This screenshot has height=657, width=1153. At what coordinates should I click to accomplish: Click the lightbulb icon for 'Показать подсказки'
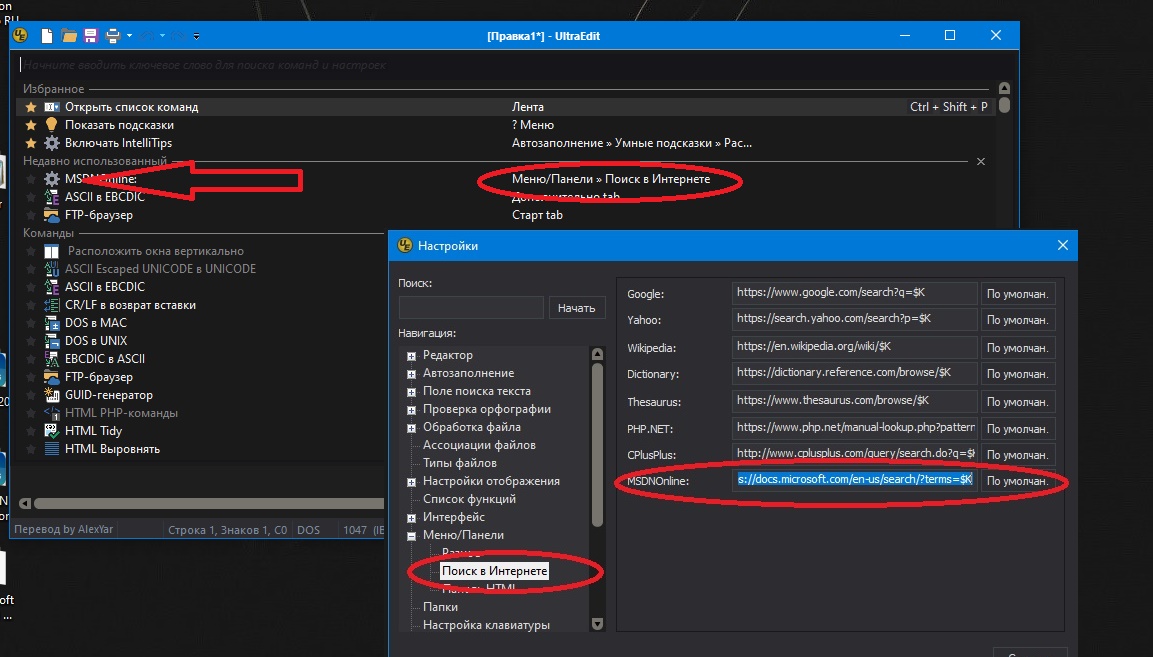(x=51, y=124)
